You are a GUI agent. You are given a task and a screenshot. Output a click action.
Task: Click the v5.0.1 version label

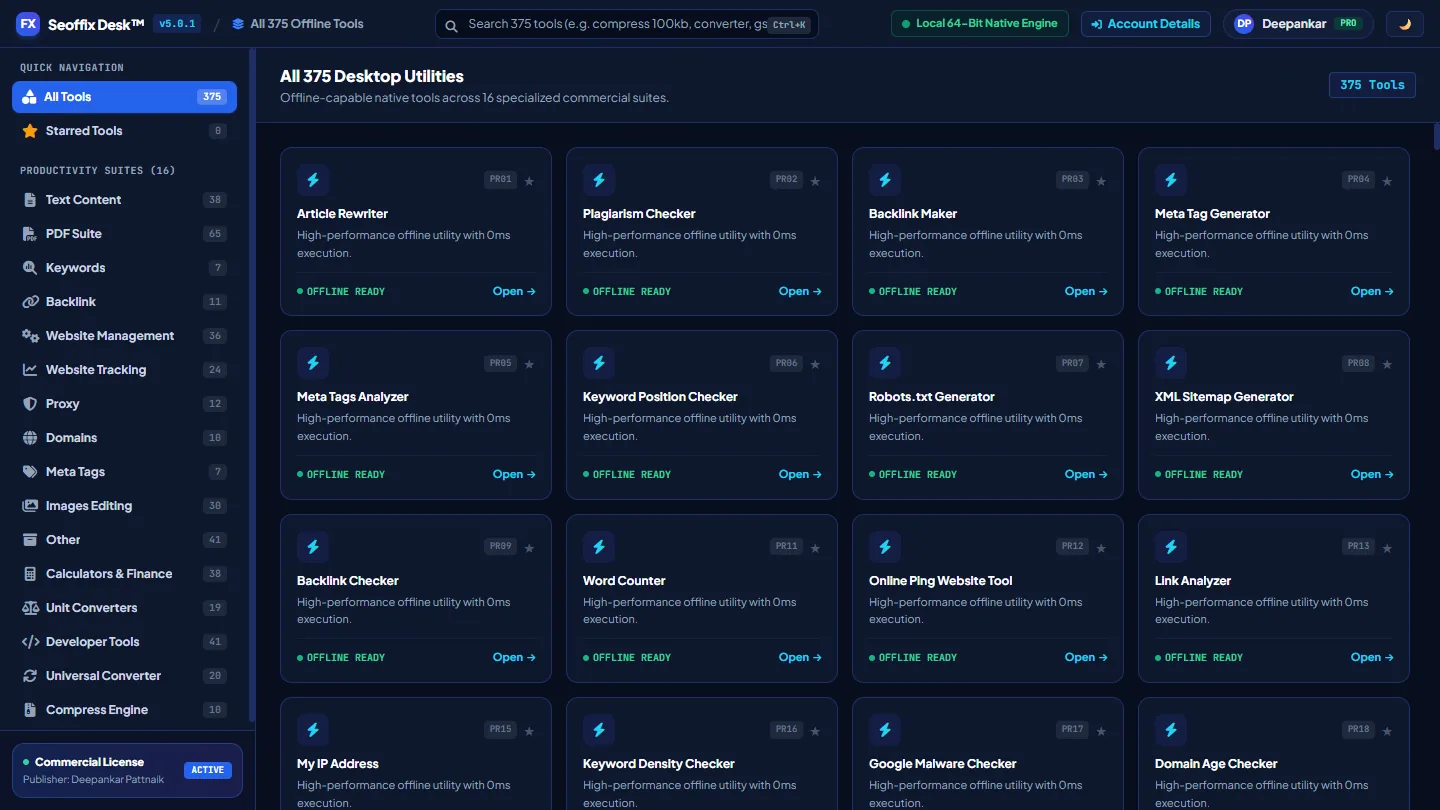point(177,24)
